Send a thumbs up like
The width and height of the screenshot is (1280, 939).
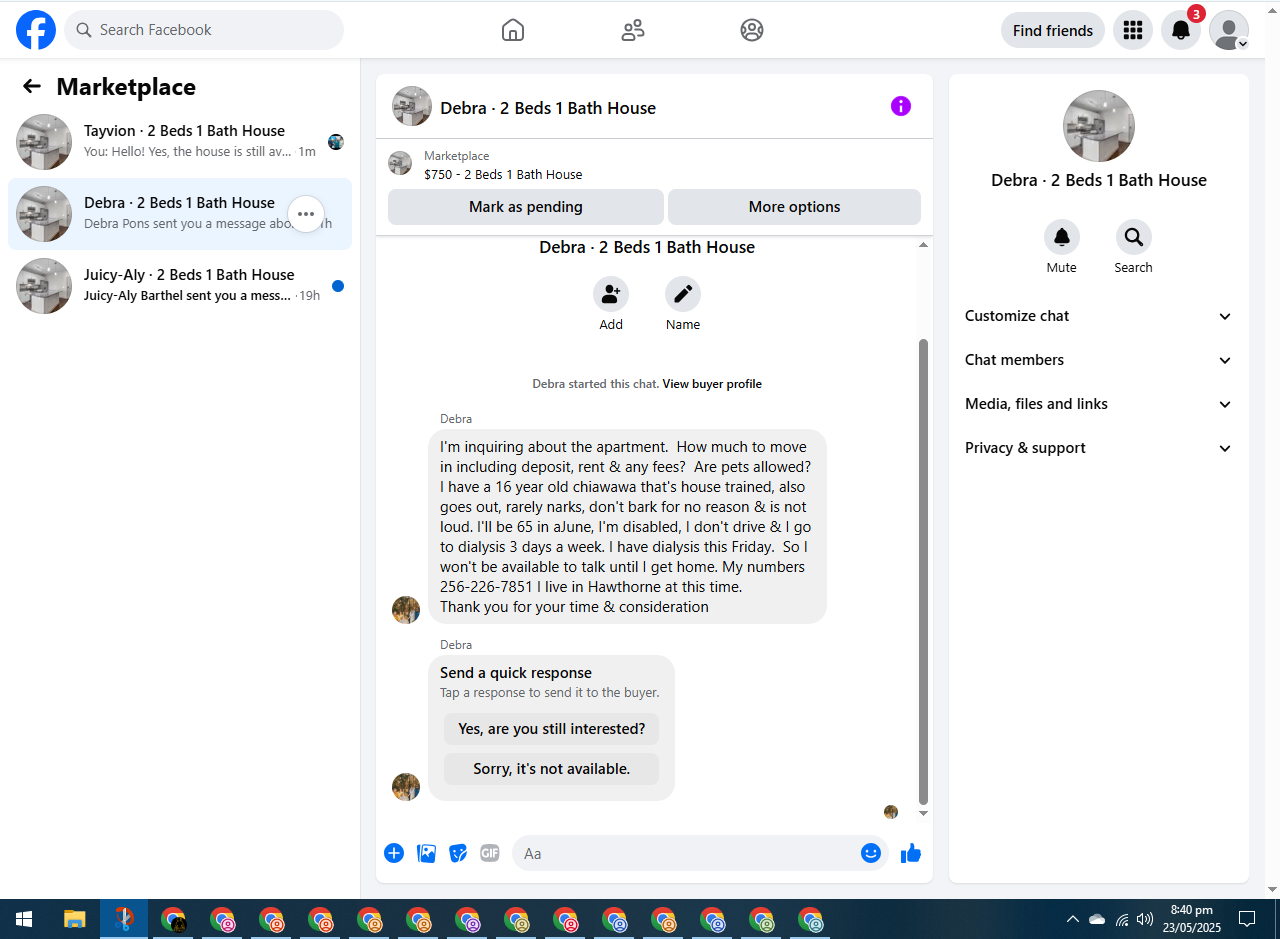point(911,853)
